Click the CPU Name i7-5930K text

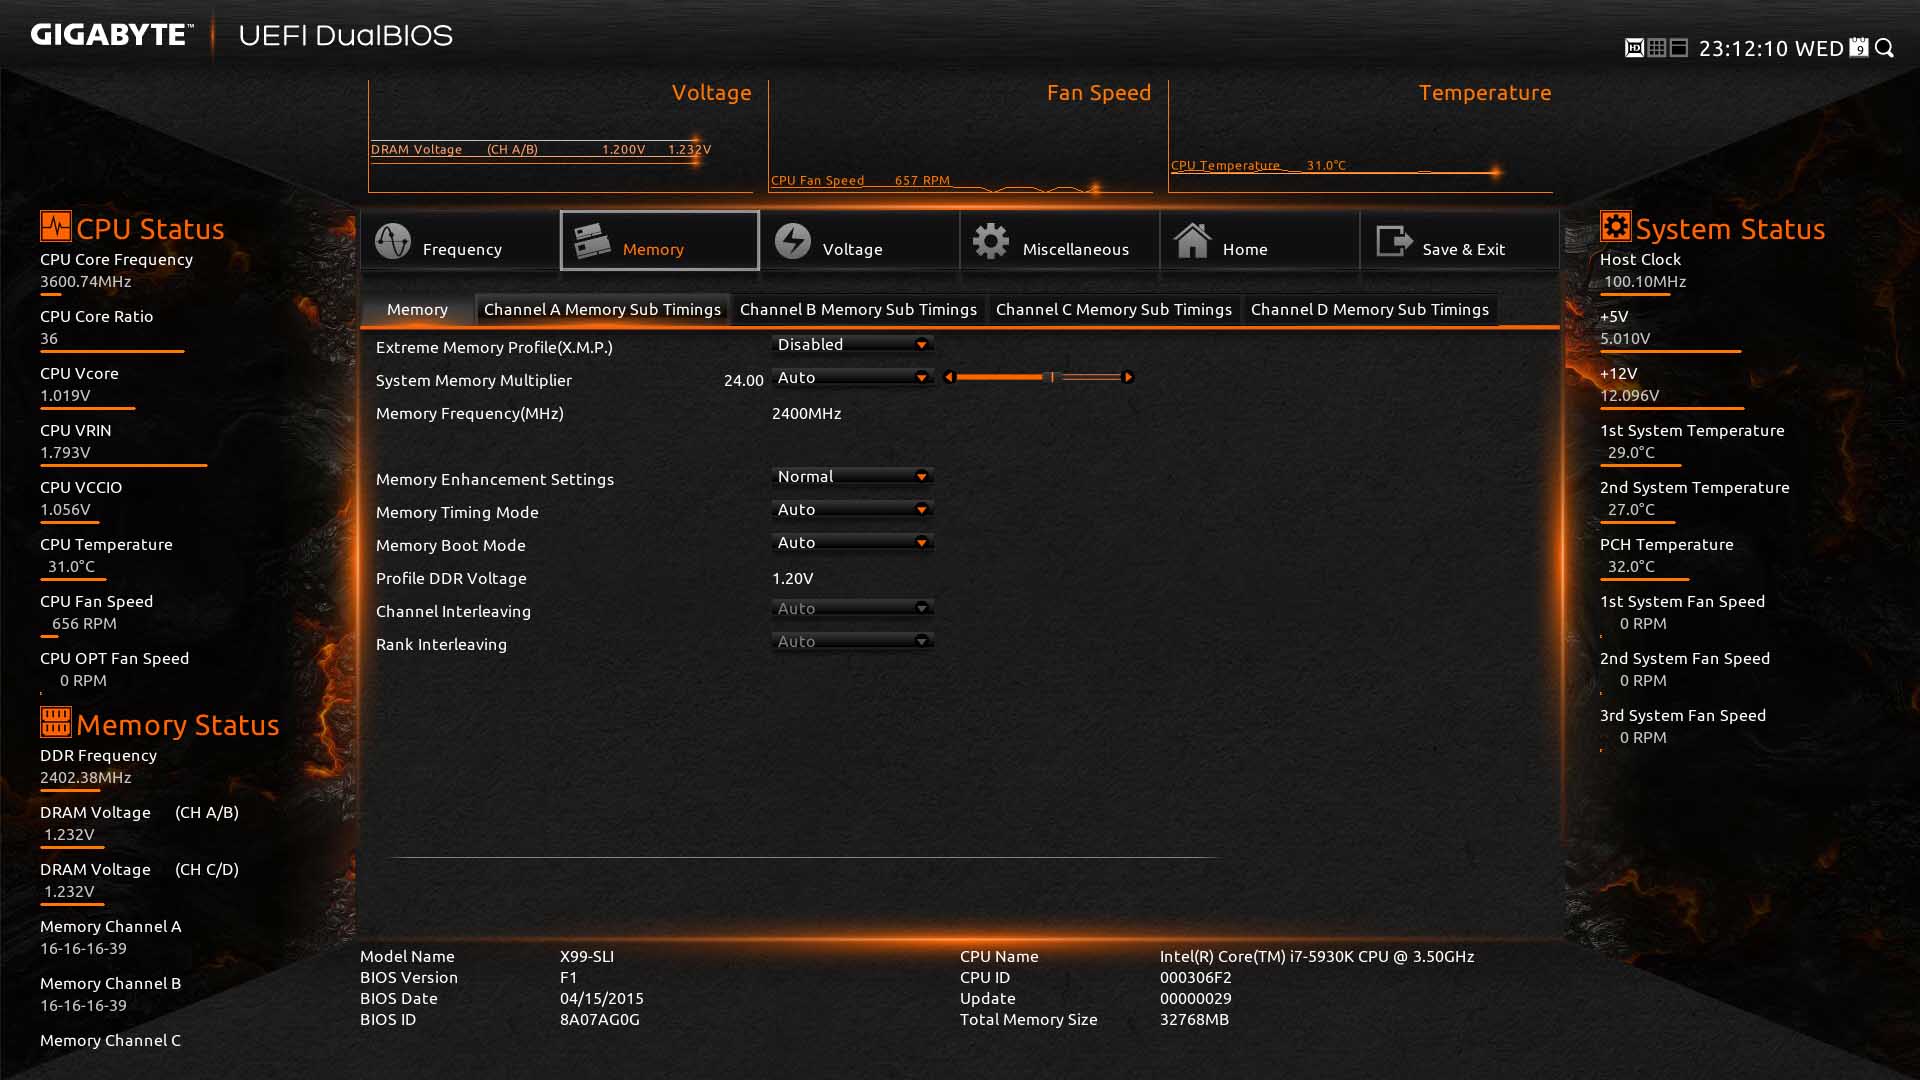pos(1317,956)
